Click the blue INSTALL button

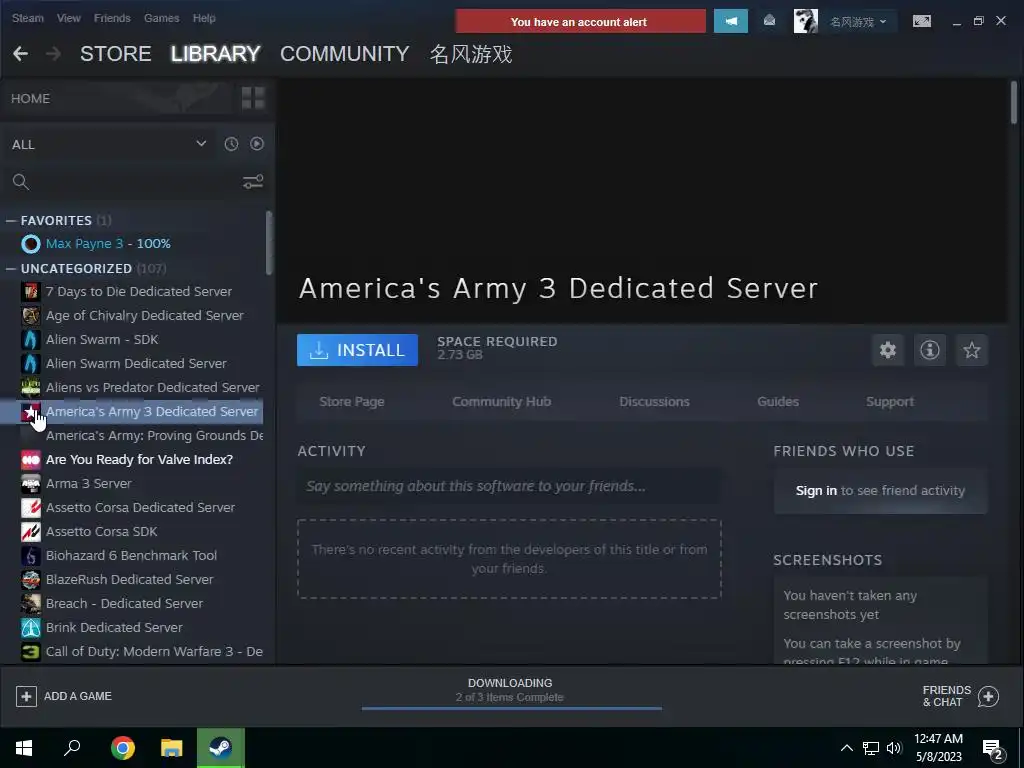click(357, 350)
